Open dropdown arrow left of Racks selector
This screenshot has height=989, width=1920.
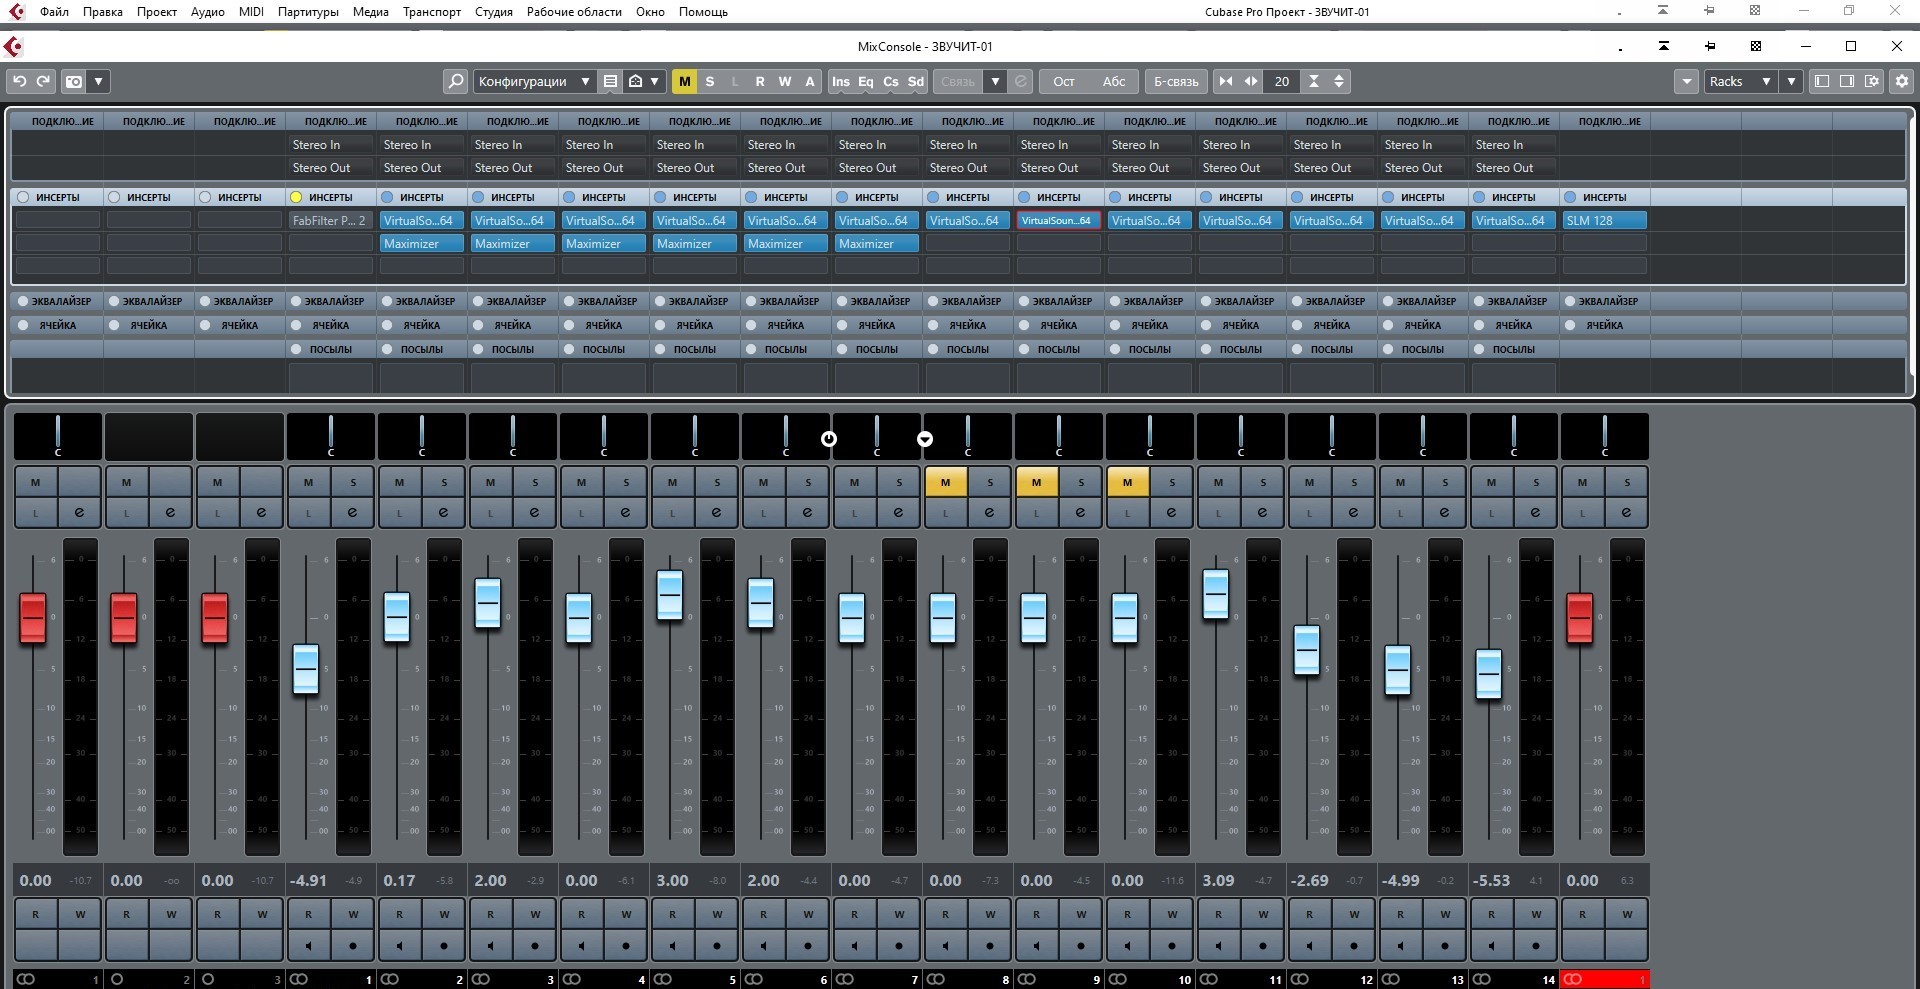(x=1687, y=81)
